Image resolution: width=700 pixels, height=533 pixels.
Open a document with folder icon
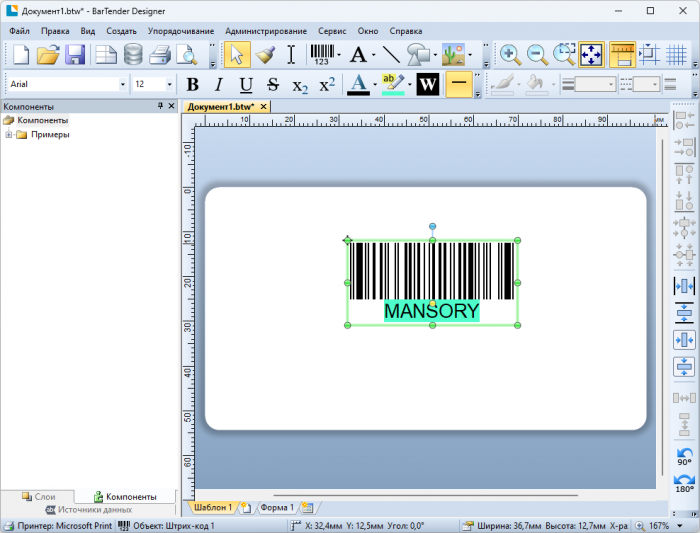coord(48,55)
